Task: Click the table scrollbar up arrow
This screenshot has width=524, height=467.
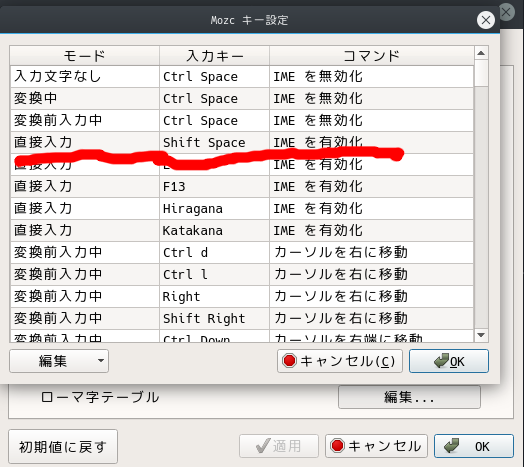Action: [481, 53]
